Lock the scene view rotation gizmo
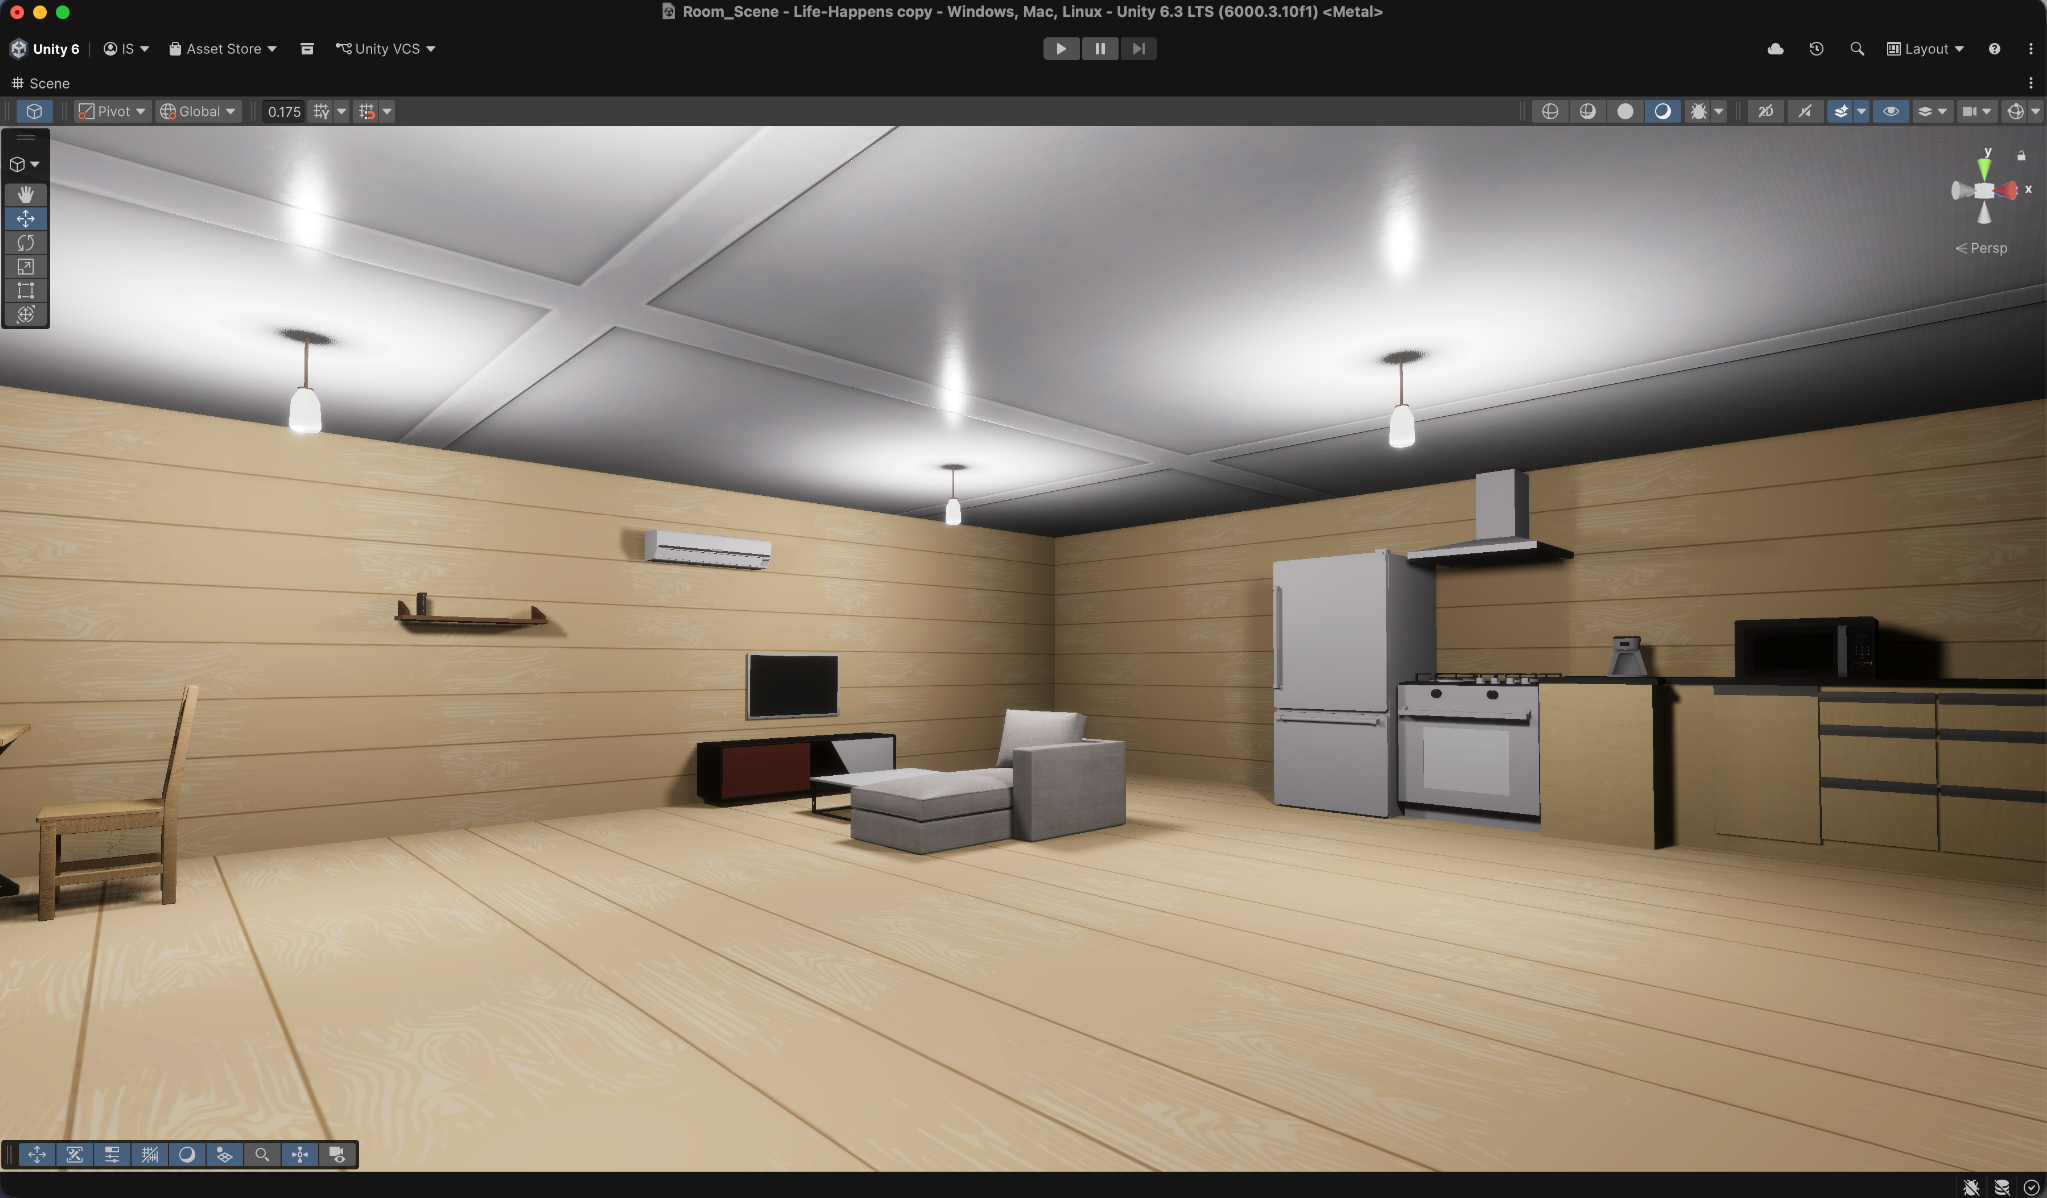Screen dimensions: 2047x1198 pos(2021,155)
